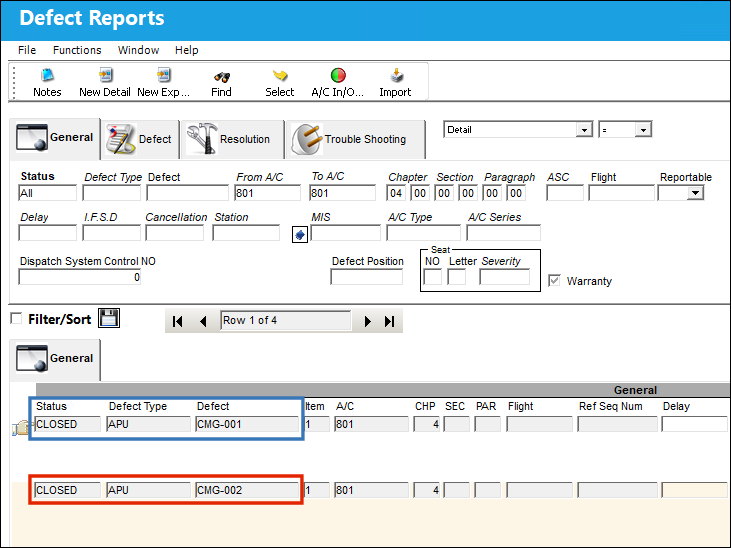Click the Cancellation input field
The width and height of the screenshot is (731, 548).
[x=174, y=233]
